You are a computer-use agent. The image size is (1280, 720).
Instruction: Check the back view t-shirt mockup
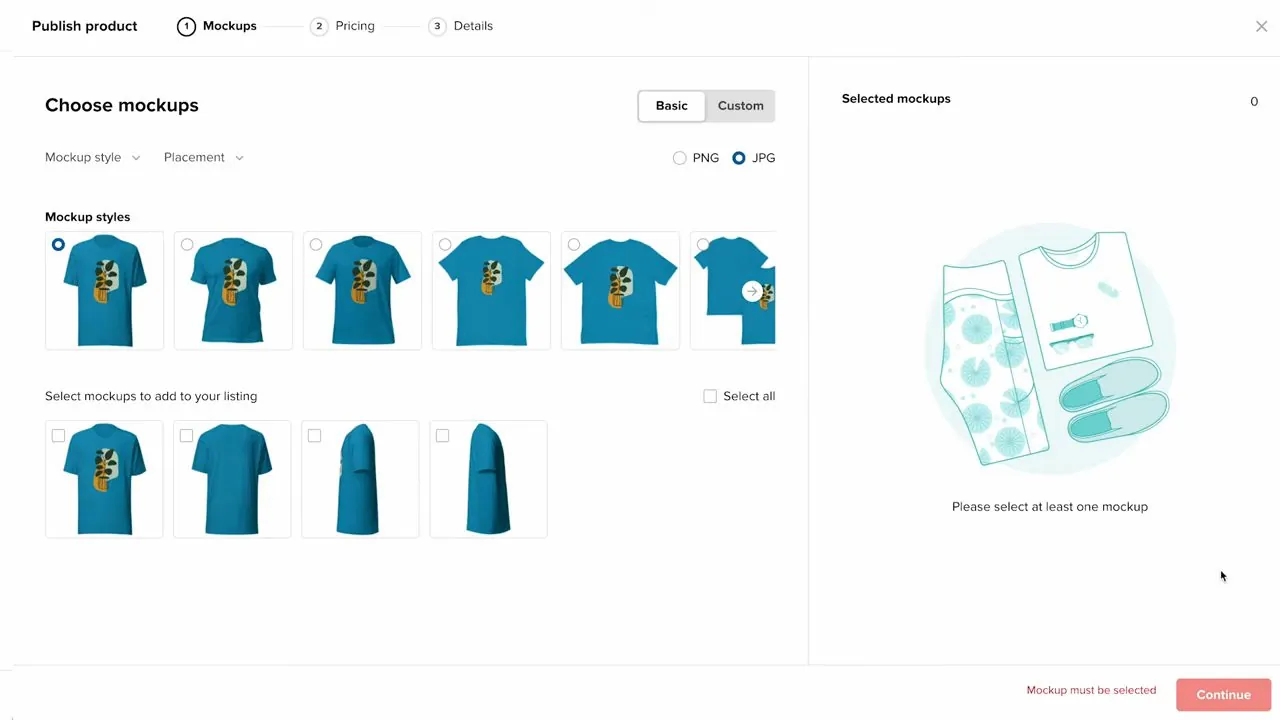pyautogui.click(x=186, y=435)
